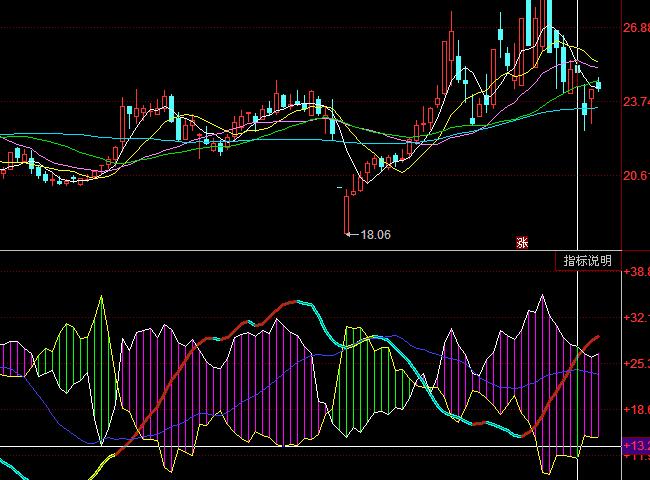Click the 23.74 price axis label
The image size is (650, 480).
(x=636, y=101)
